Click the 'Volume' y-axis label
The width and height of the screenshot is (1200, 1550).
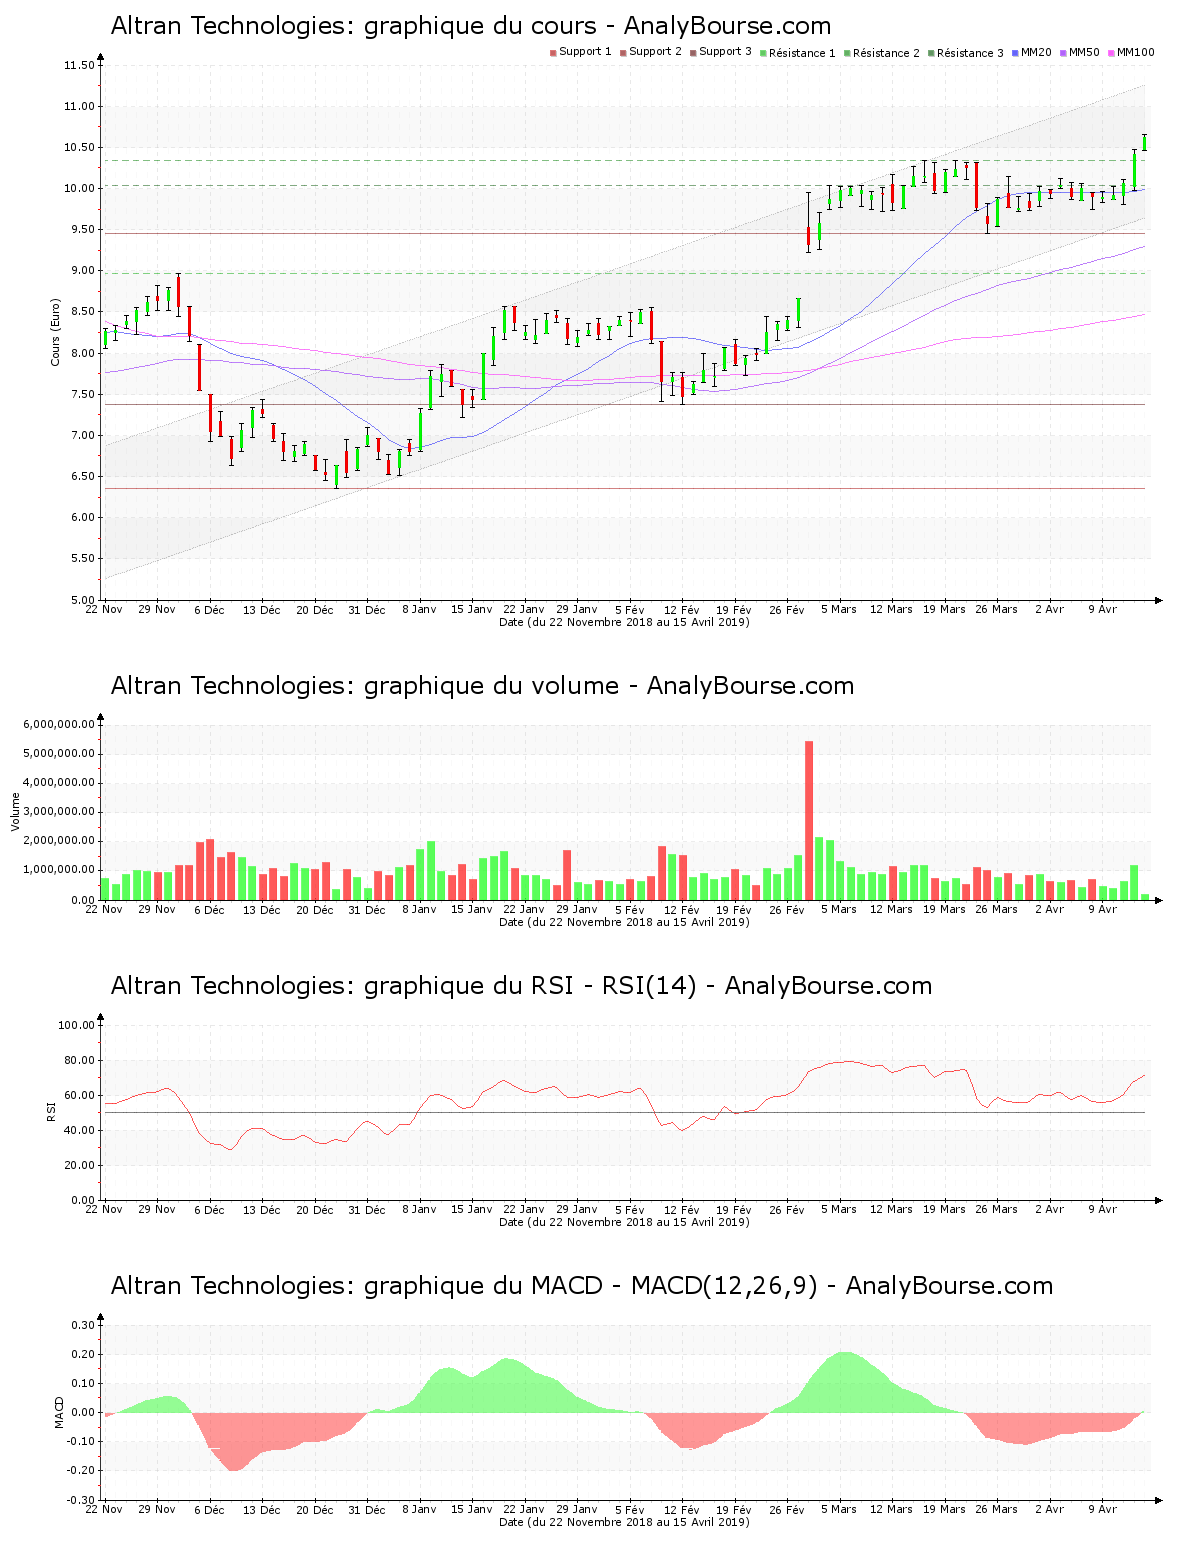[15, 812]
